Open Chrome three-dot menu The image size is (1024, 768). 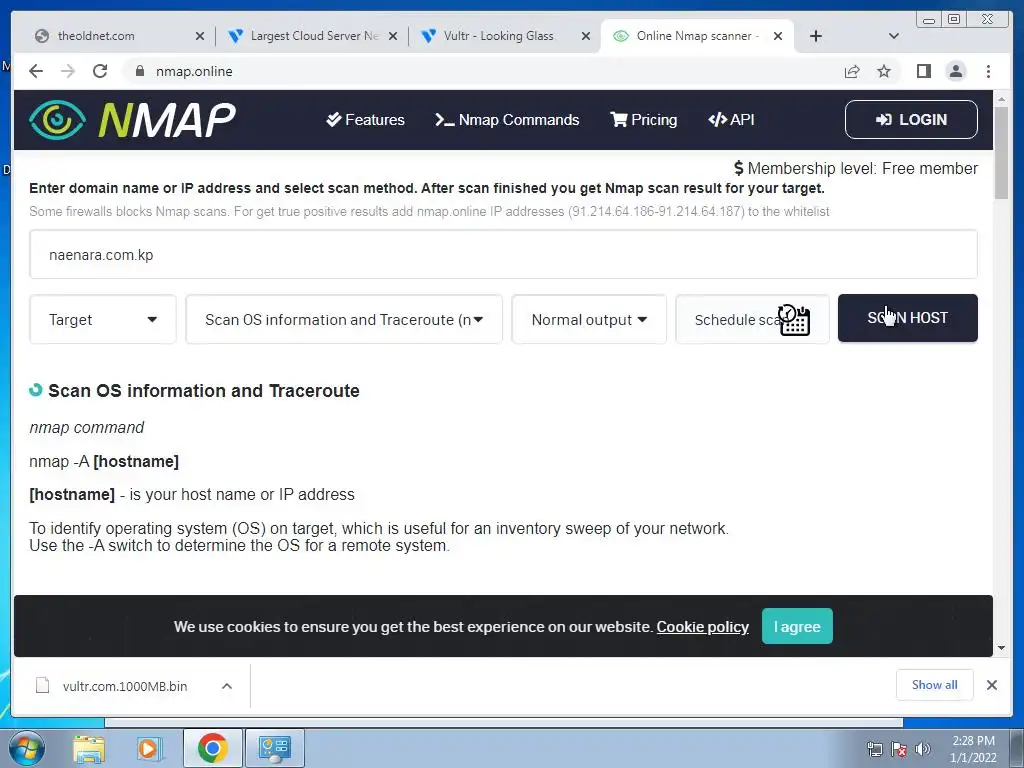[x=988, y=71]
